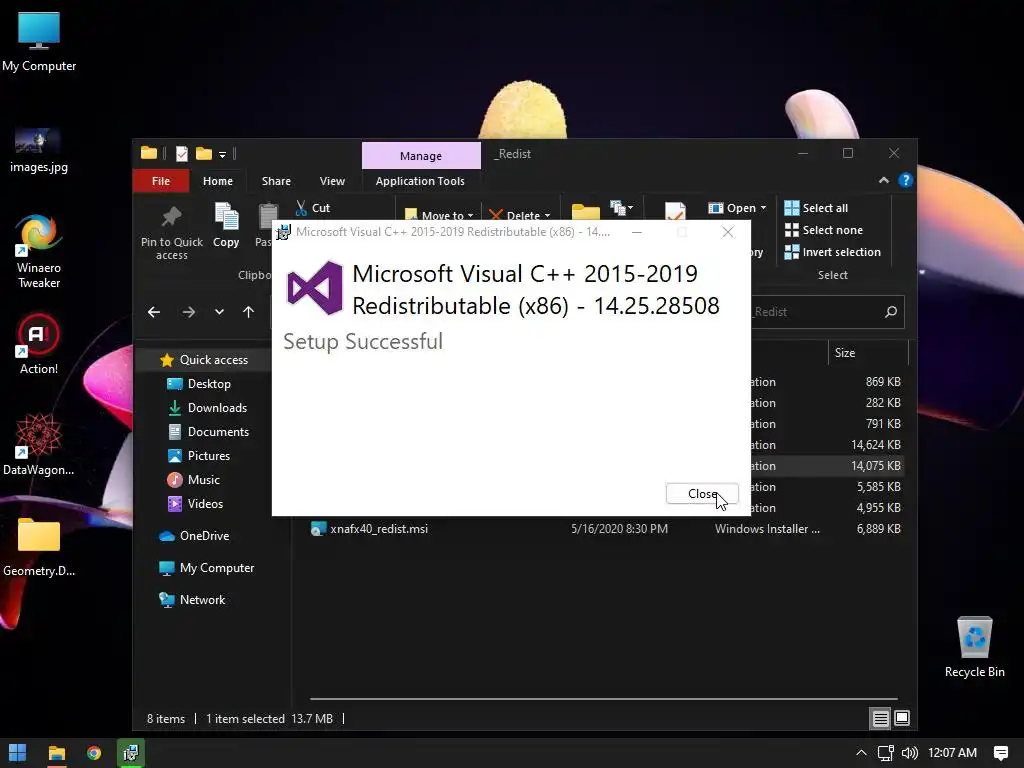This screenshot has width=1024, height=768.
Task: Click the installer taskbar icon
Action: click(x=131, y=753)
